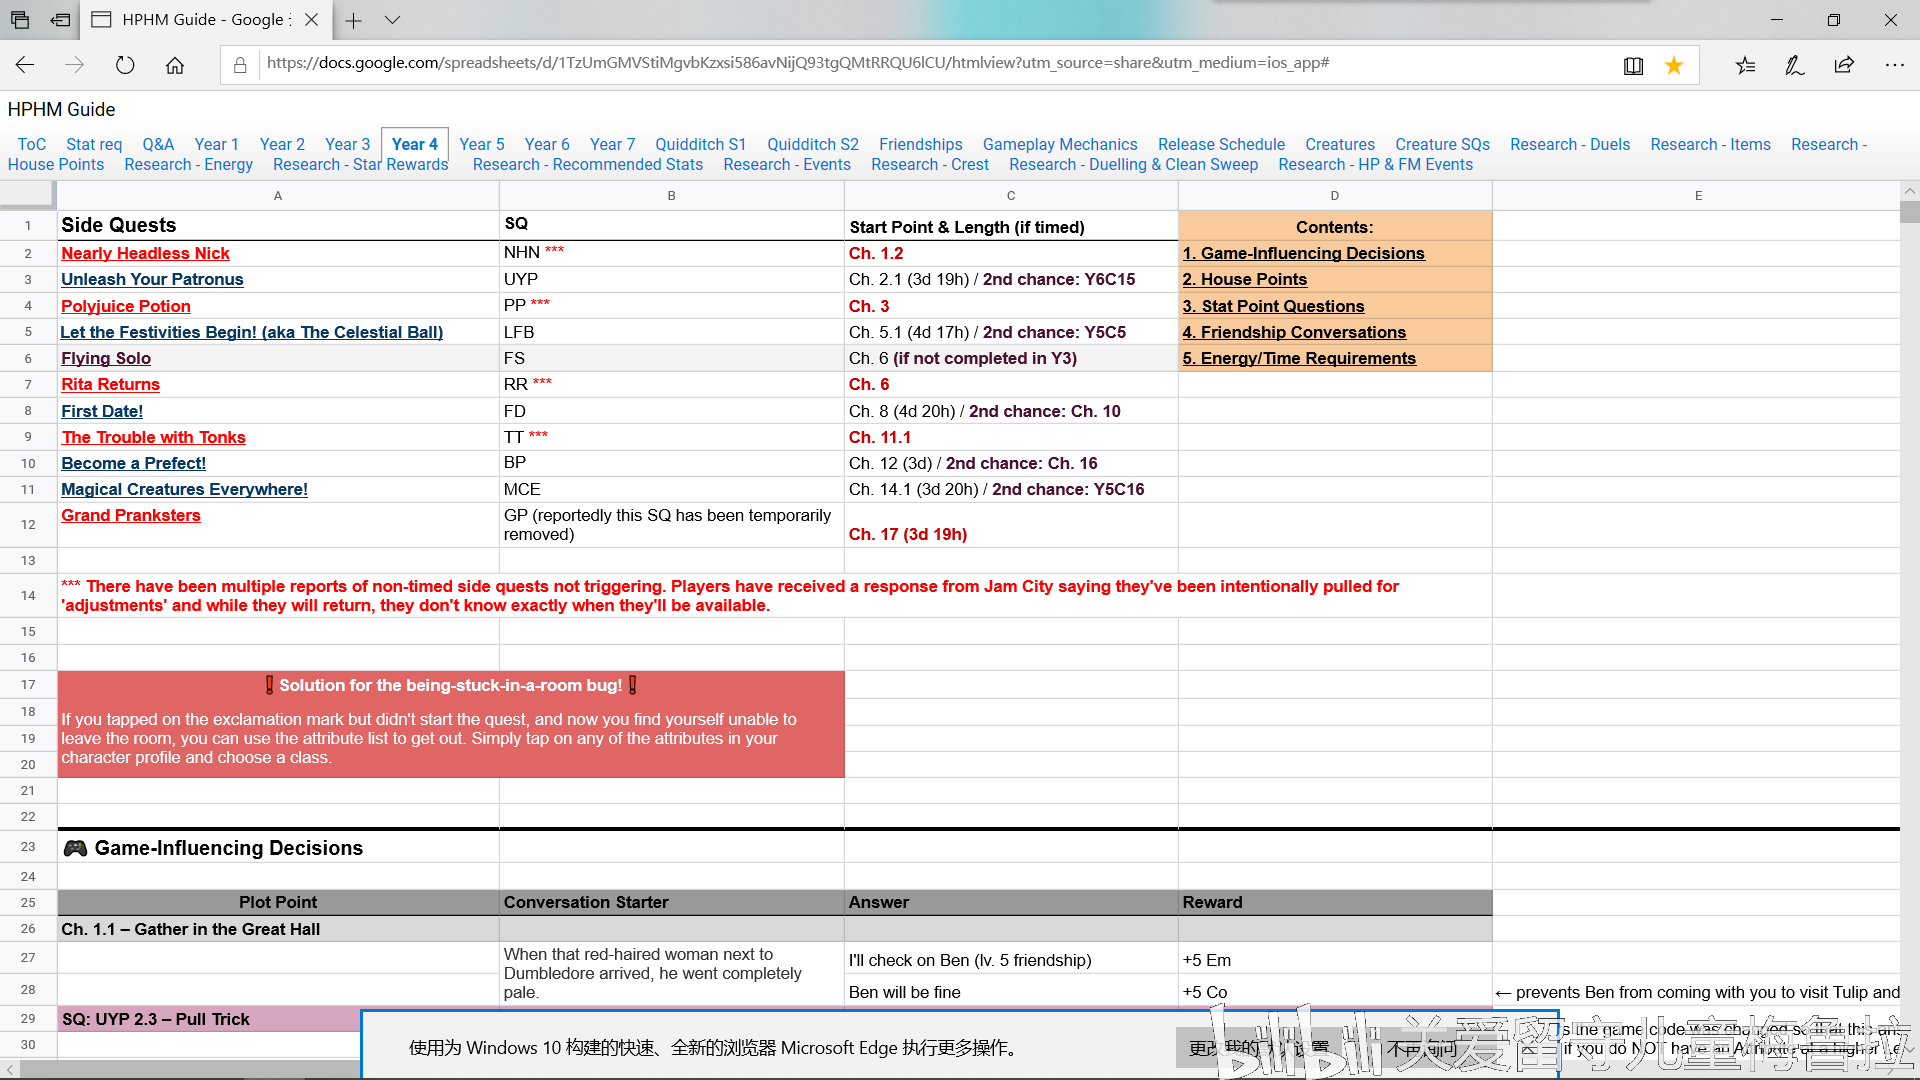Image resolution: width=1920 pixels, height=1080 pixels.
Task: Click the address bar URL
Action: coord(798,63)
